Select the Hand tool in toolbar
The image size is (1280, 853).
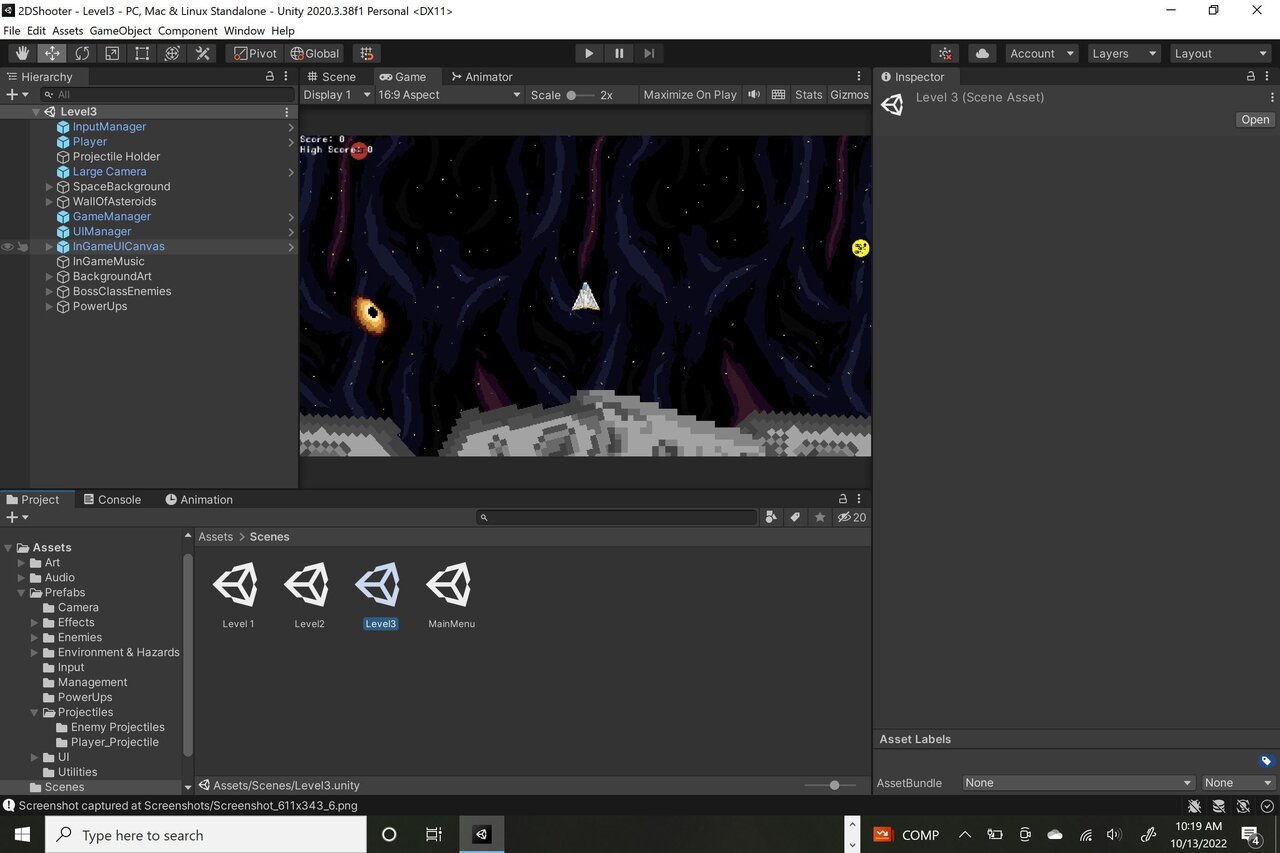[x=22, y=53]
